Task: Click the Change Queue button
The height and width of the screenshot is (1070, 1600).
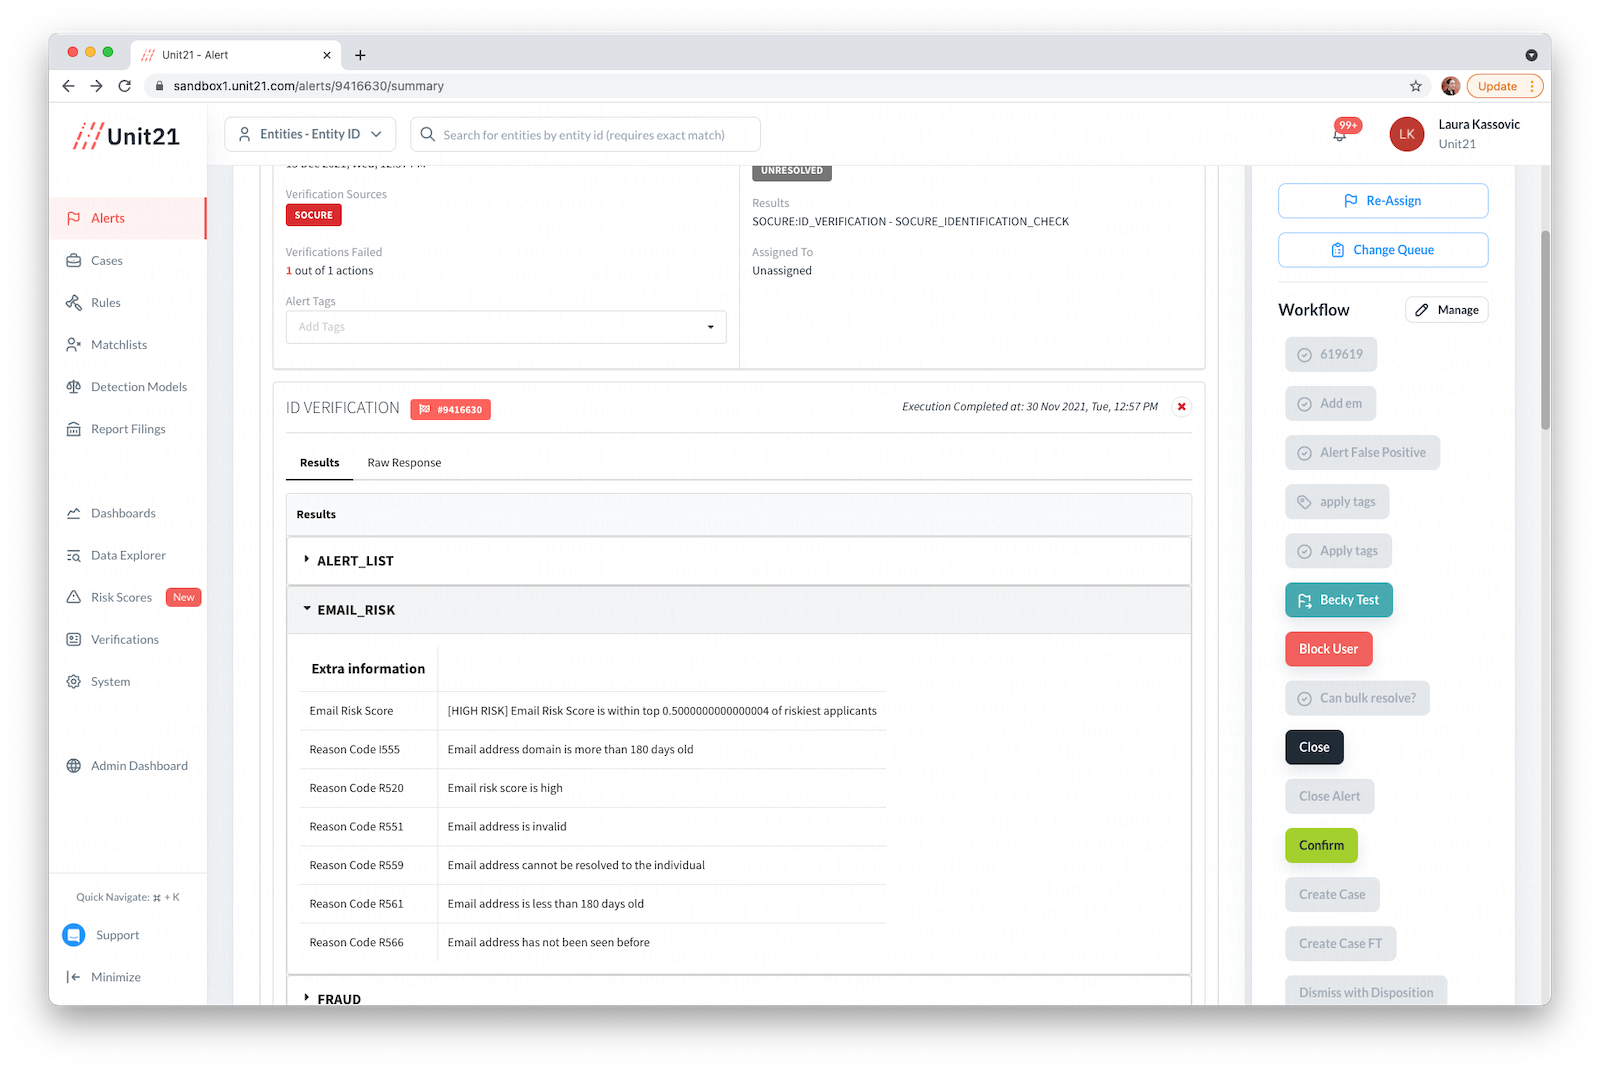Action: click(1383, 250)
